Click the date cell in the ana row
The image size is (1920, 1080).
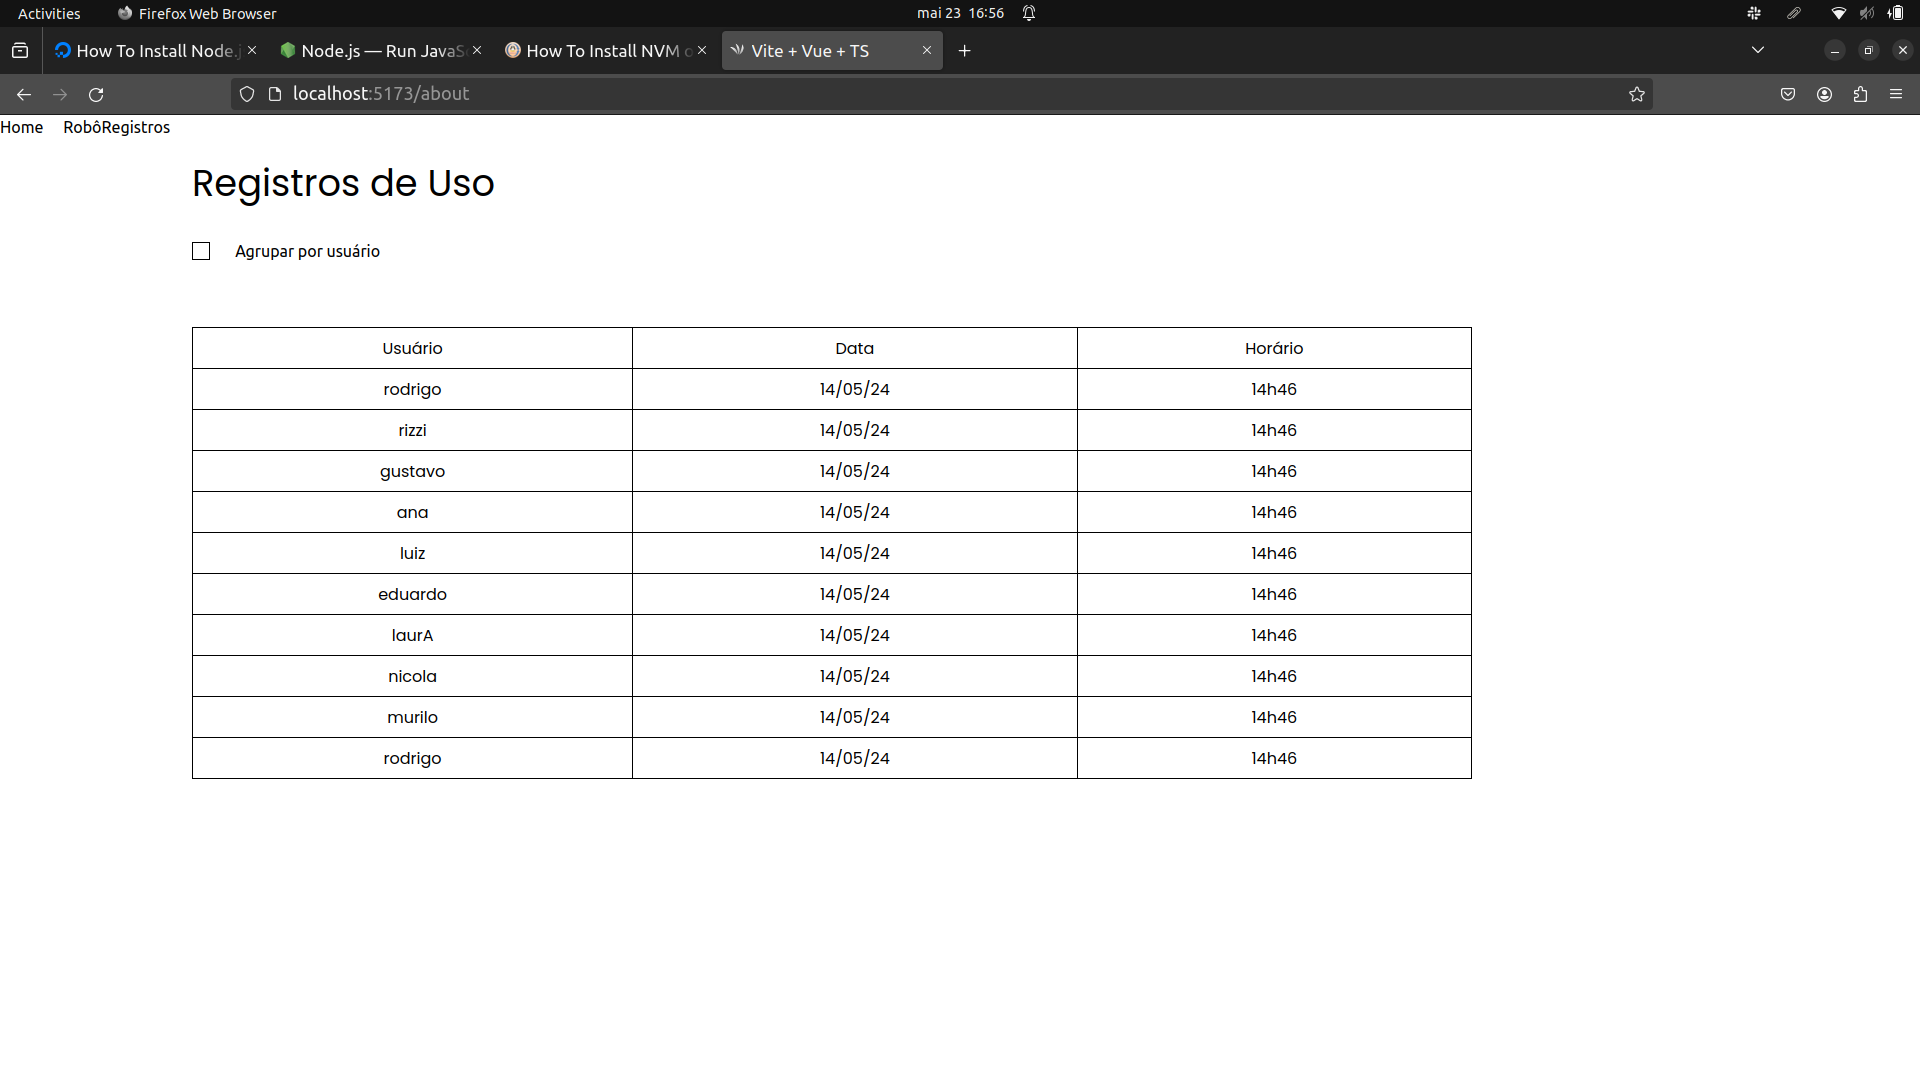click(854, 512)
